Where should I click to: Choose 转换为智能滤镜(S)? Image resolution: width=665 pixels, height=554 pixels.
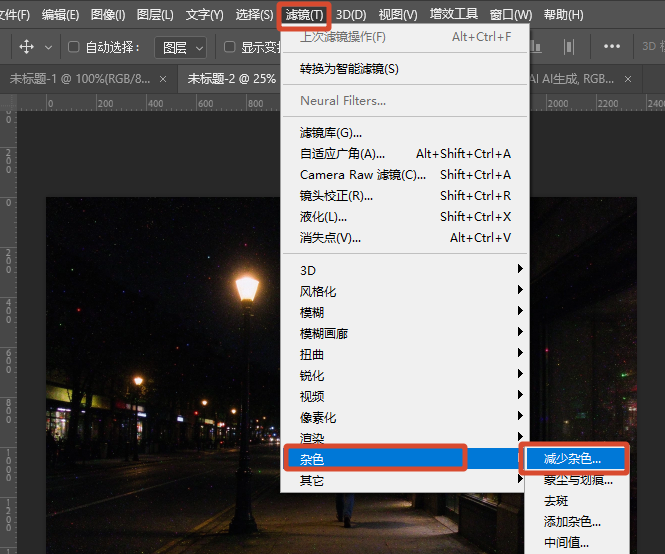click(x=405, y=69)
